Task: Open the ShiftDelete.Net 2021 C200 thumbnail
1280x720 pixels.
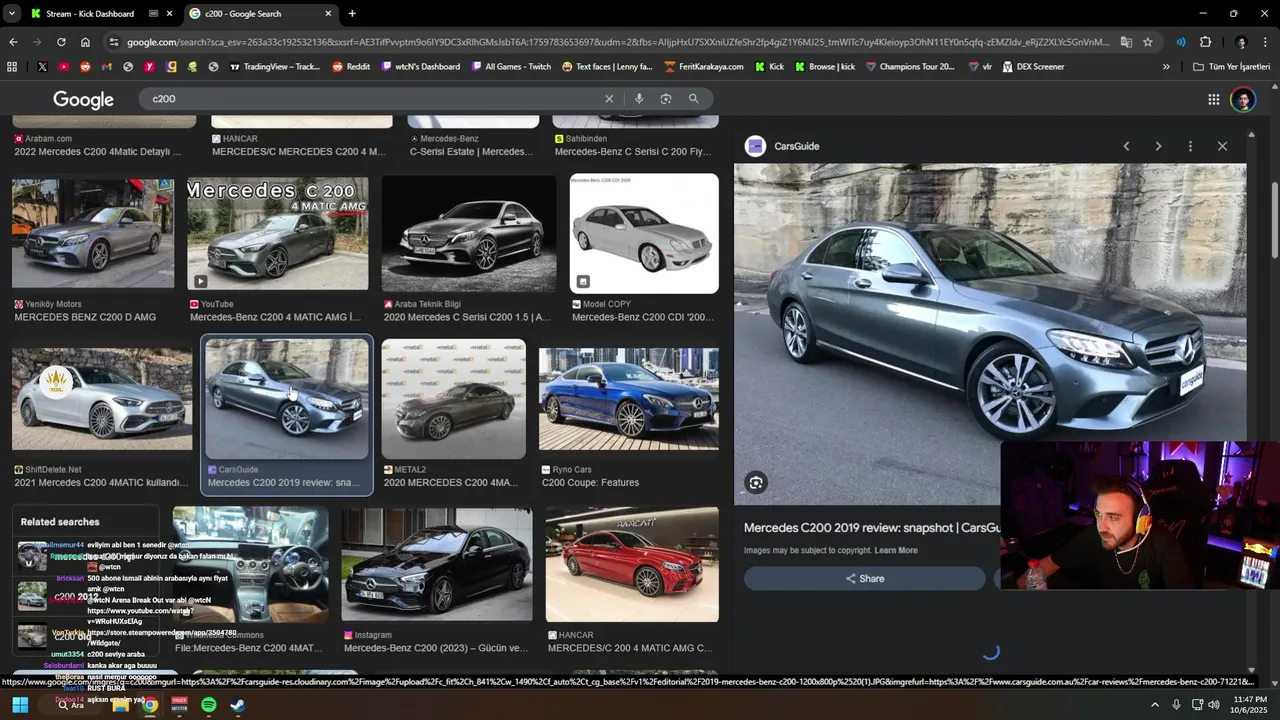Action: (x=102, y=399)
